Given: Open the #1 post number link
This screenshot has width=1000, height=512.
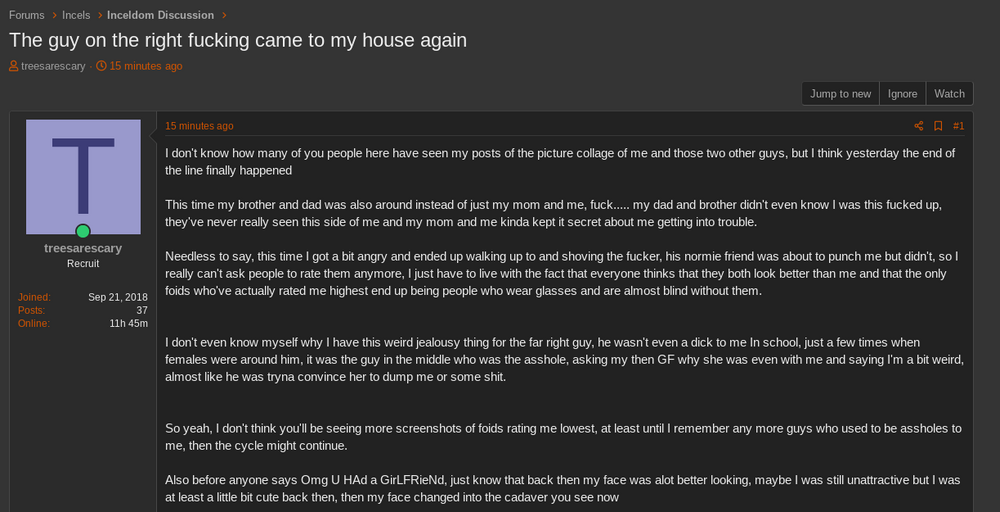Looking at the screenshot, I should coord(958,126).
